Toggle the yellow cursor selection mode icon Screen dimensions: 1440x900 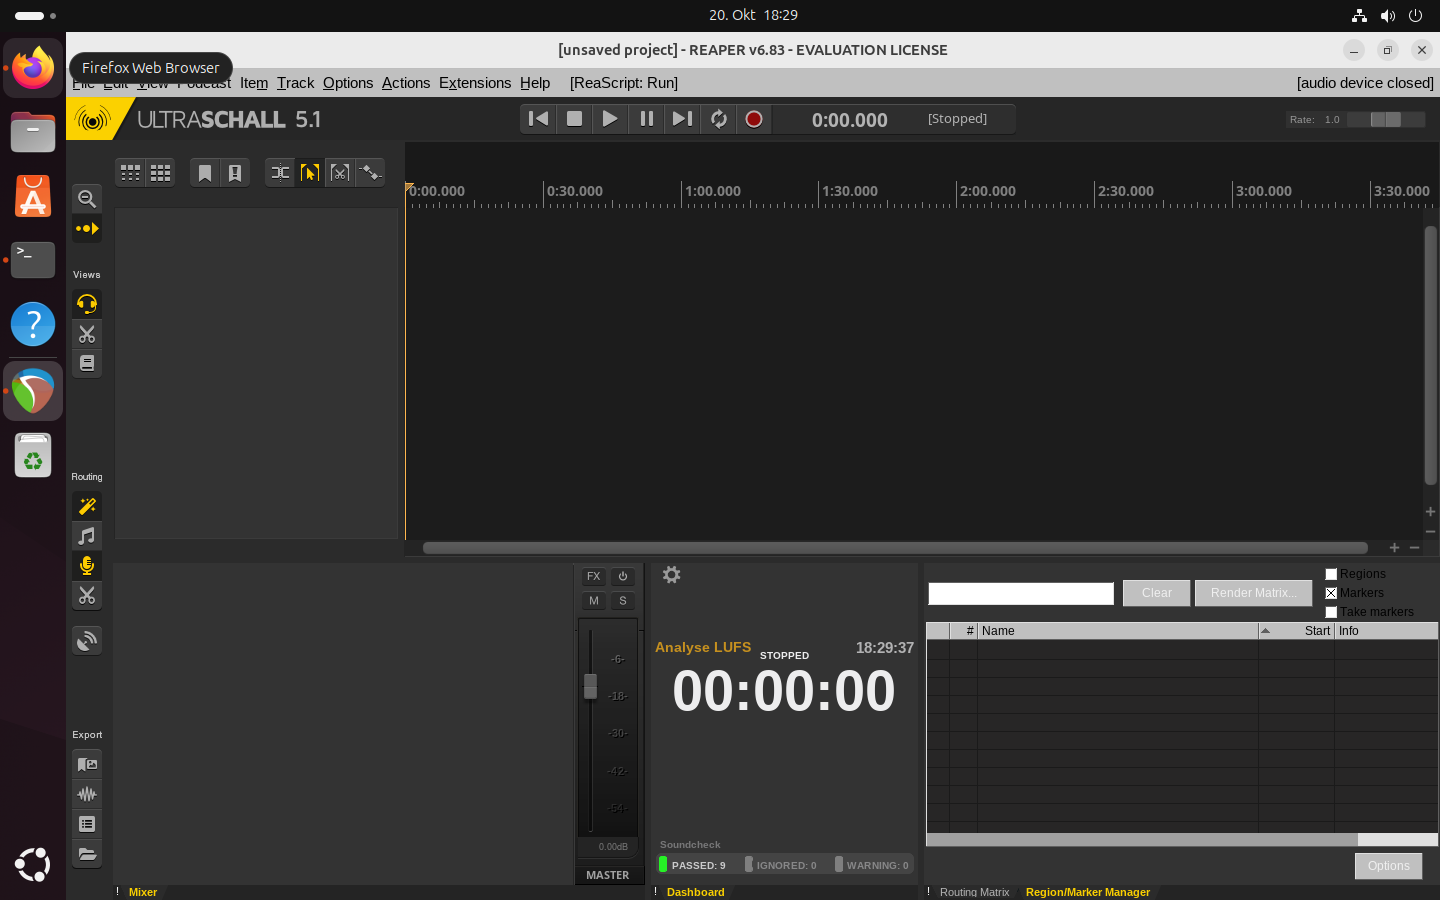pos(310,173)
